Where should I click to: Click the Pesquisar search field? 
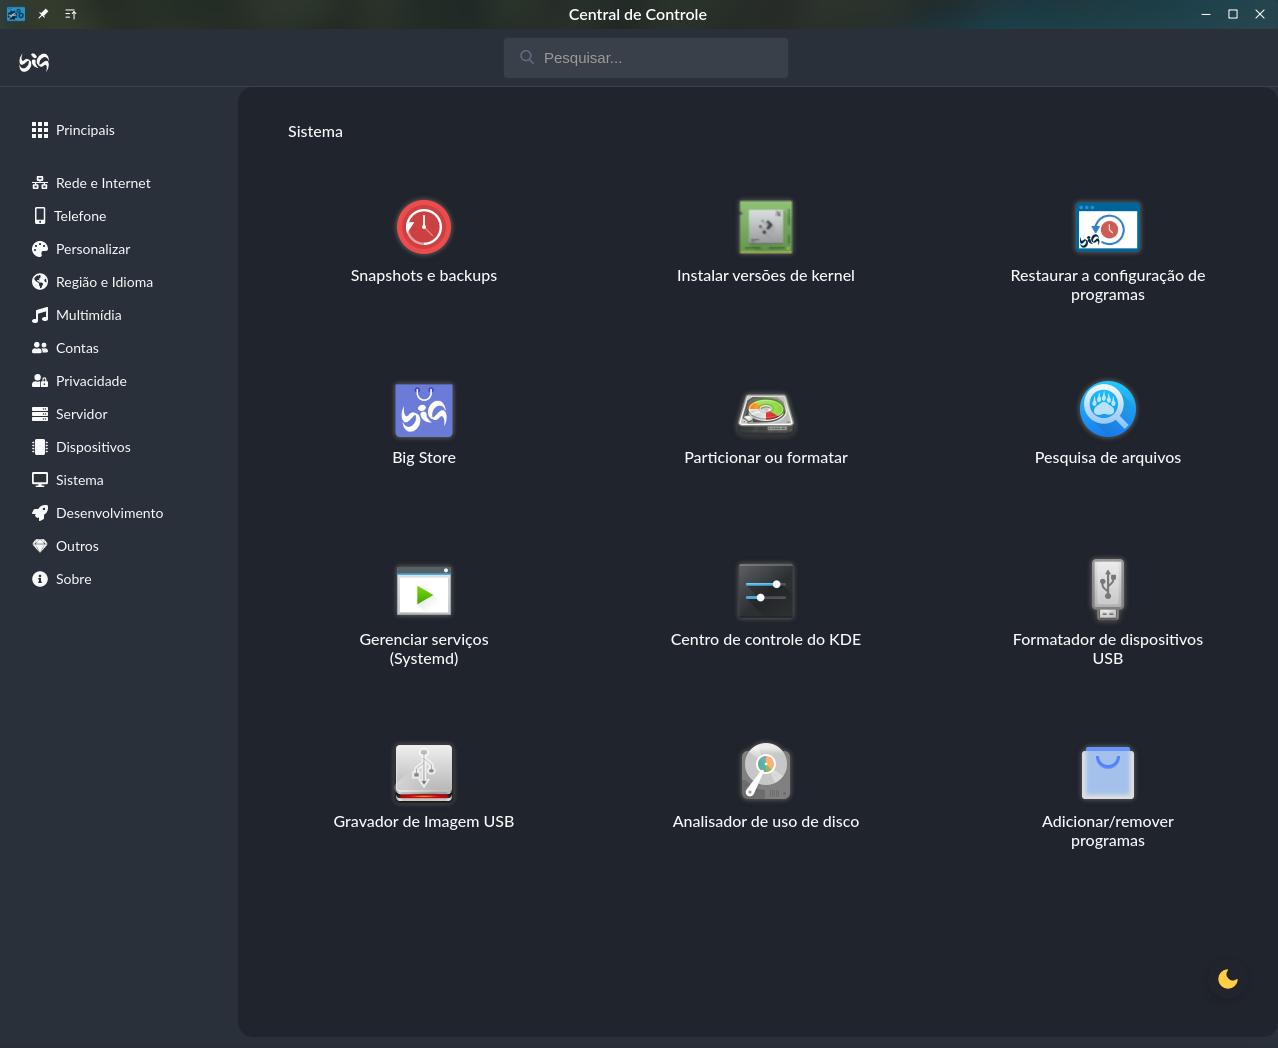pyautogui.click(x=645, y=57)
